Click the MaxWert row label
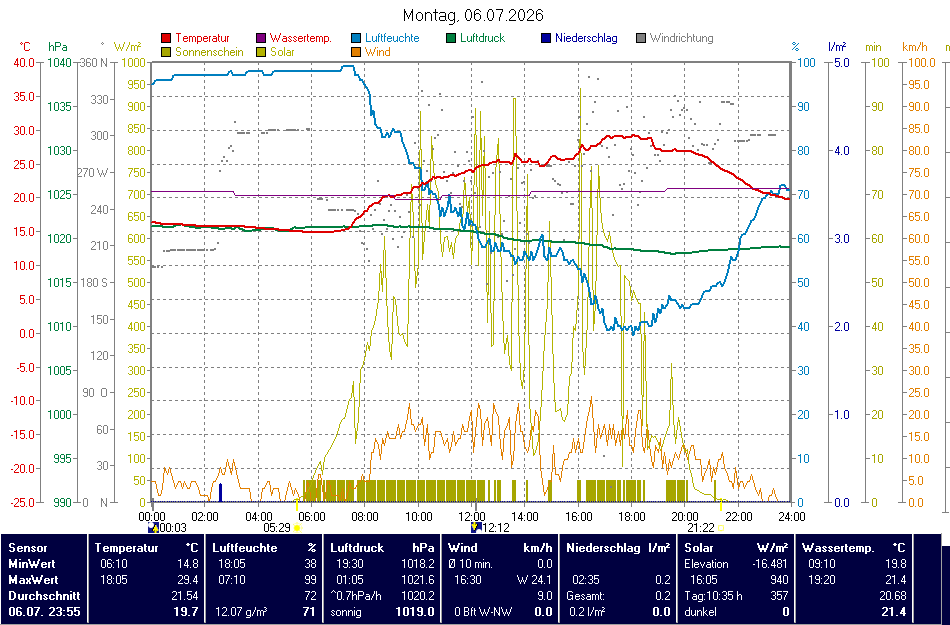Viewport: 950px width, 625px height. point(34,580)
